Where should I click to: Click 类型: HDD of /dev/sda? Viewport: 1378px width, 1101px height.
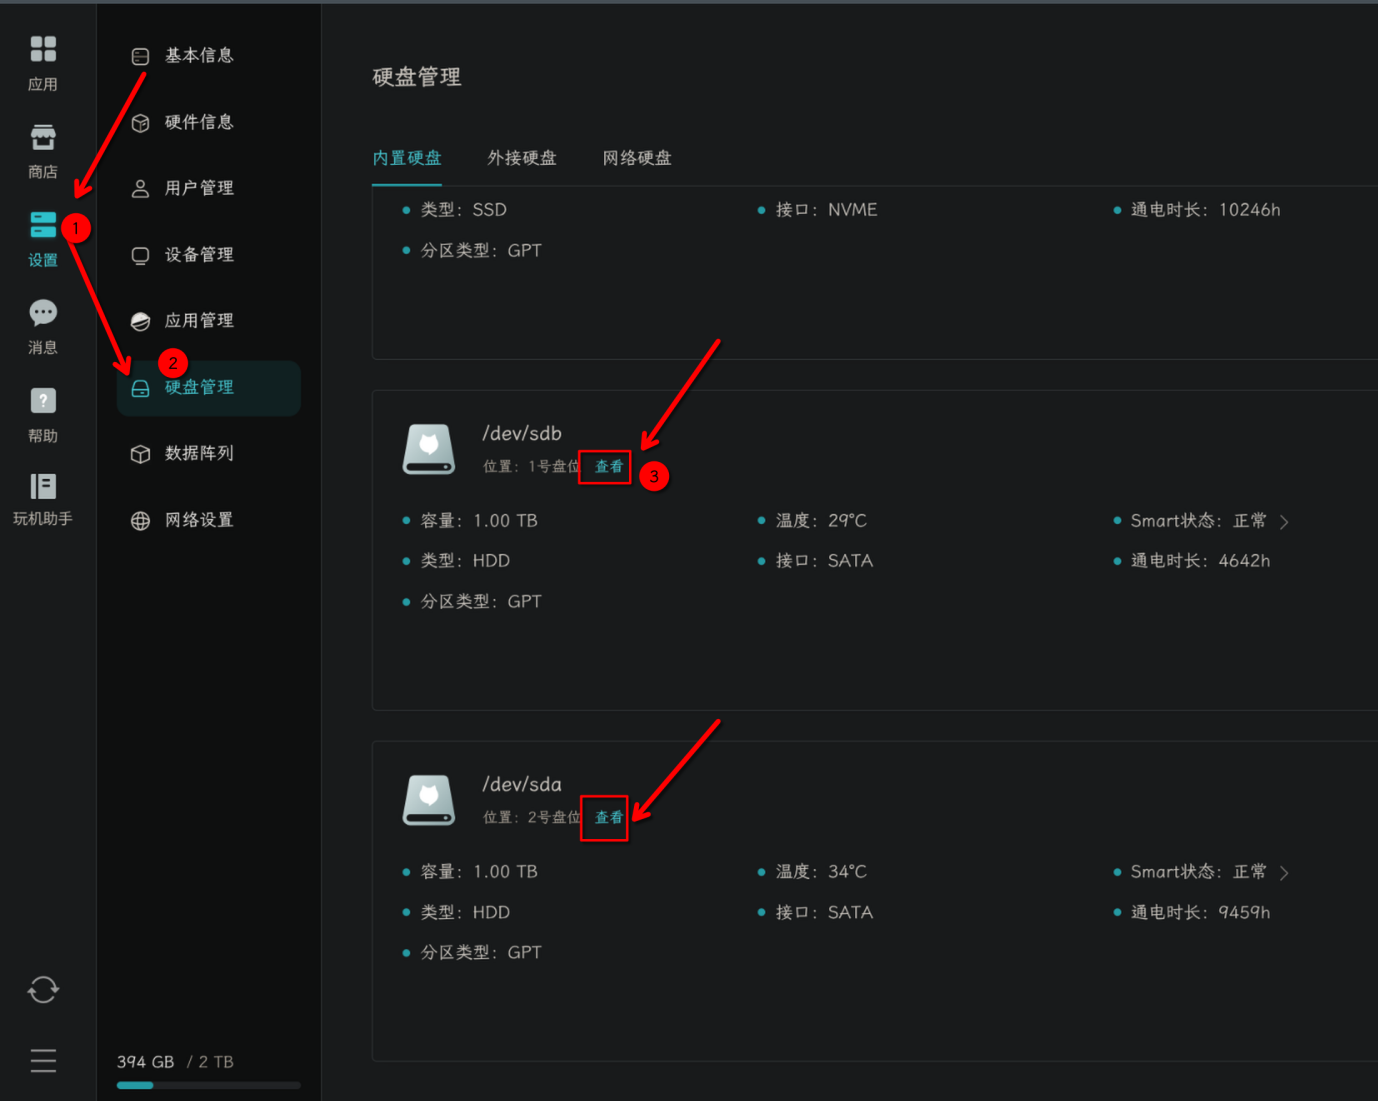pyautogui.click(x=465, y=912)
